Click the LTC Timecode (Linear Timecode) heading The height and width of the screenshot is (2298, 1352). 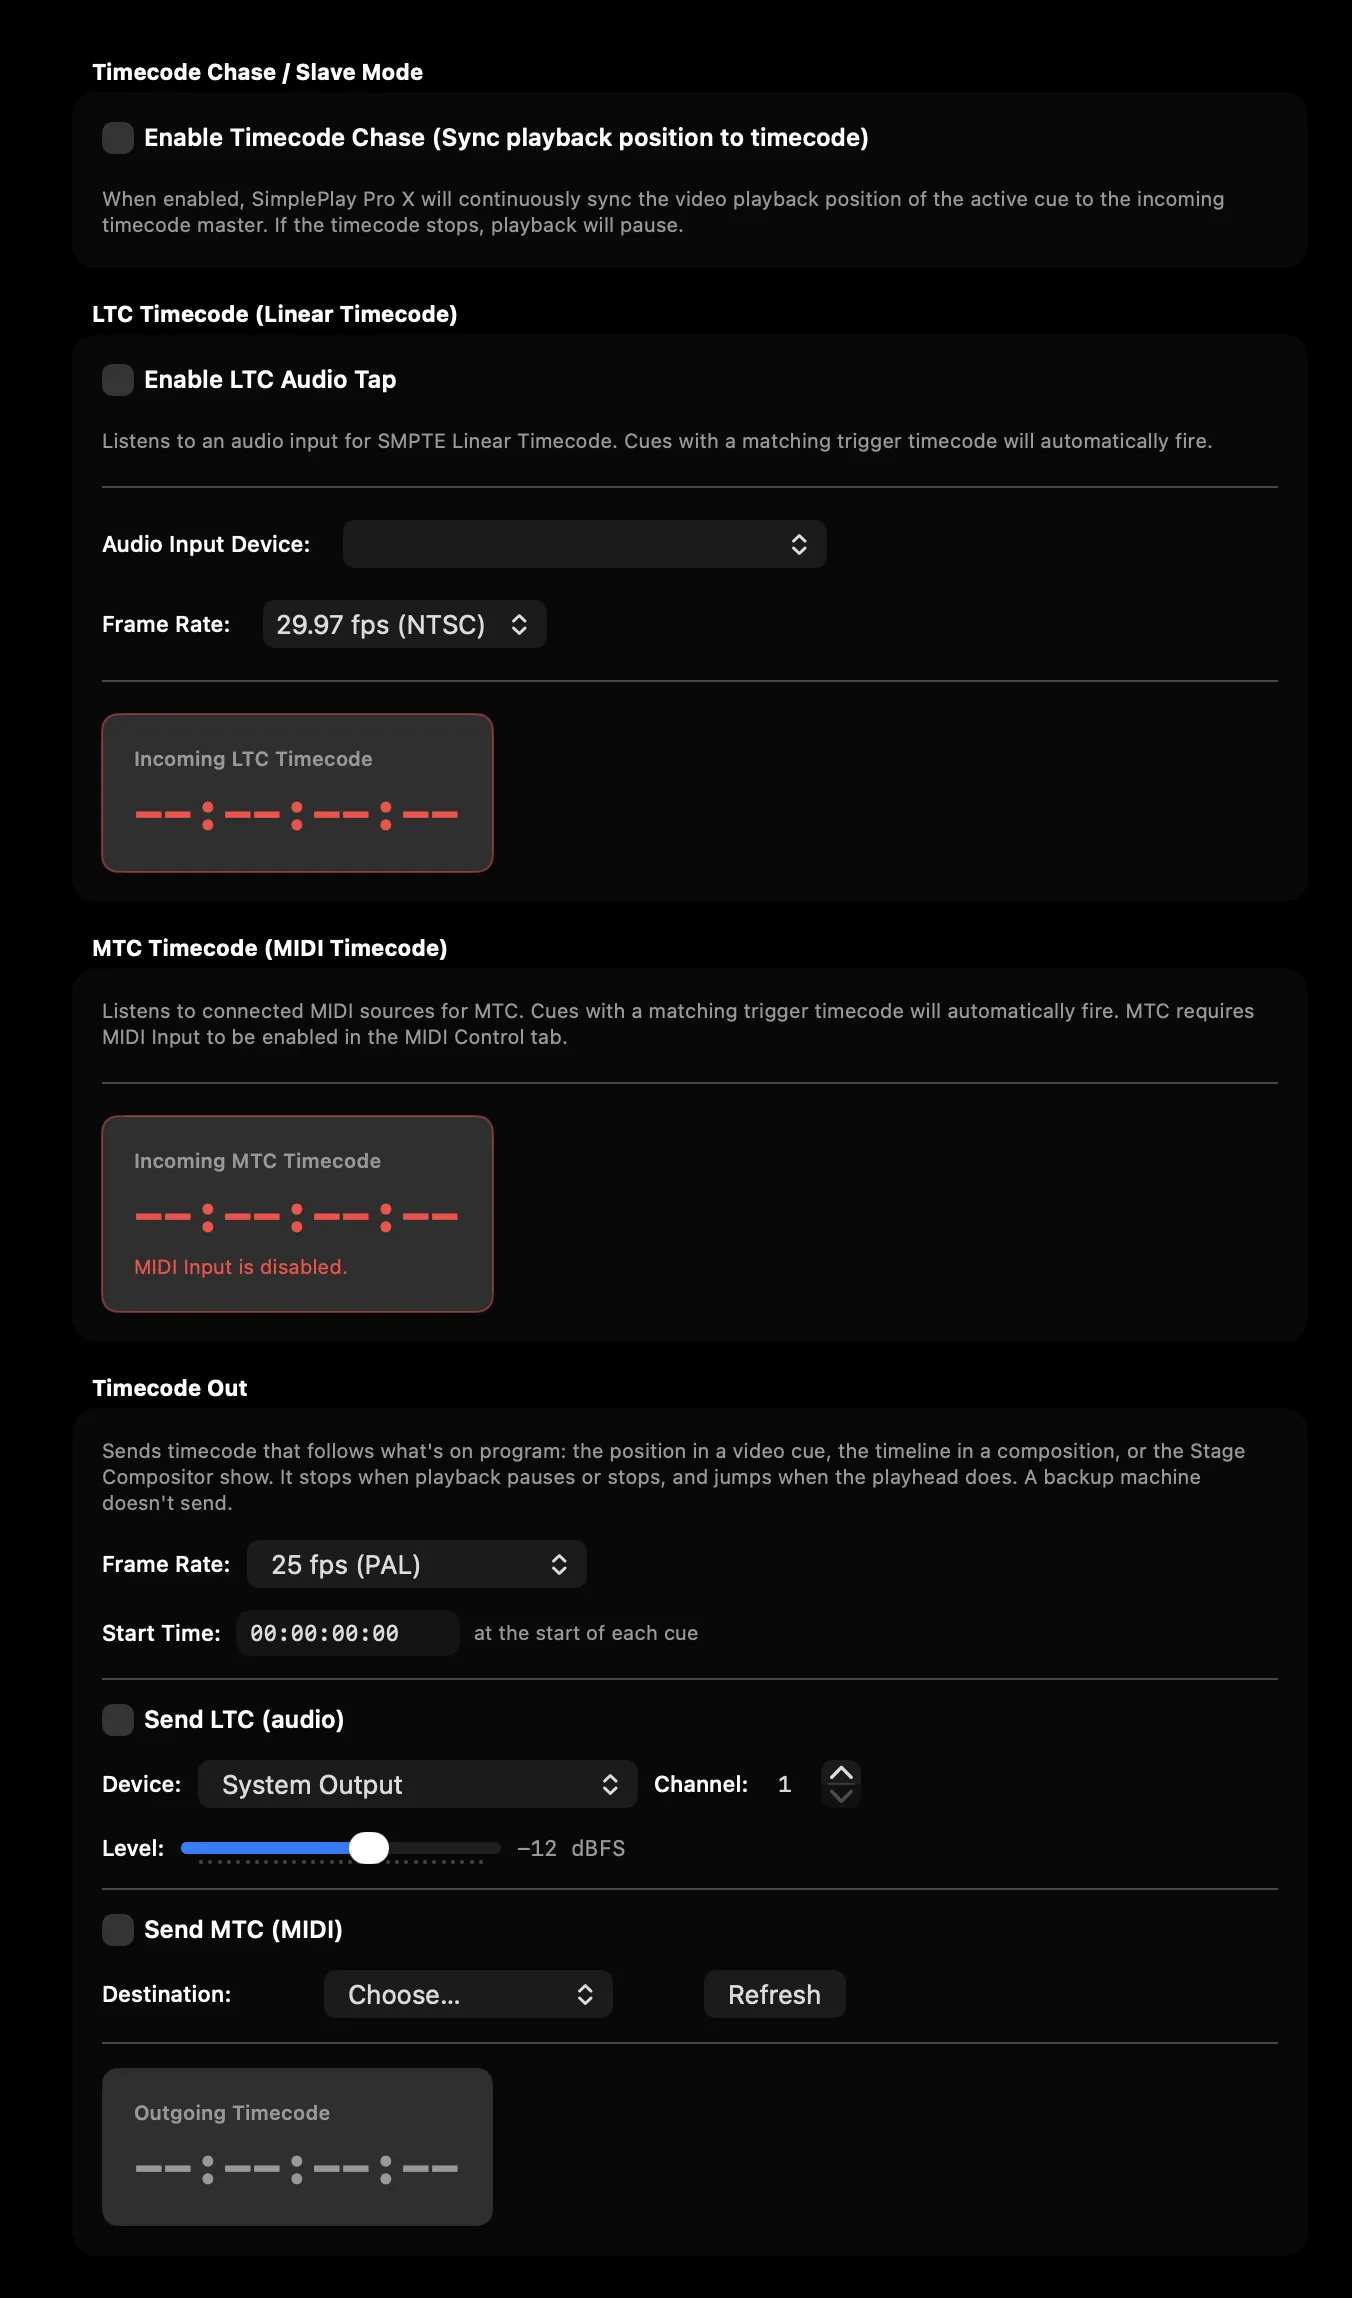(x=274, y=314)
